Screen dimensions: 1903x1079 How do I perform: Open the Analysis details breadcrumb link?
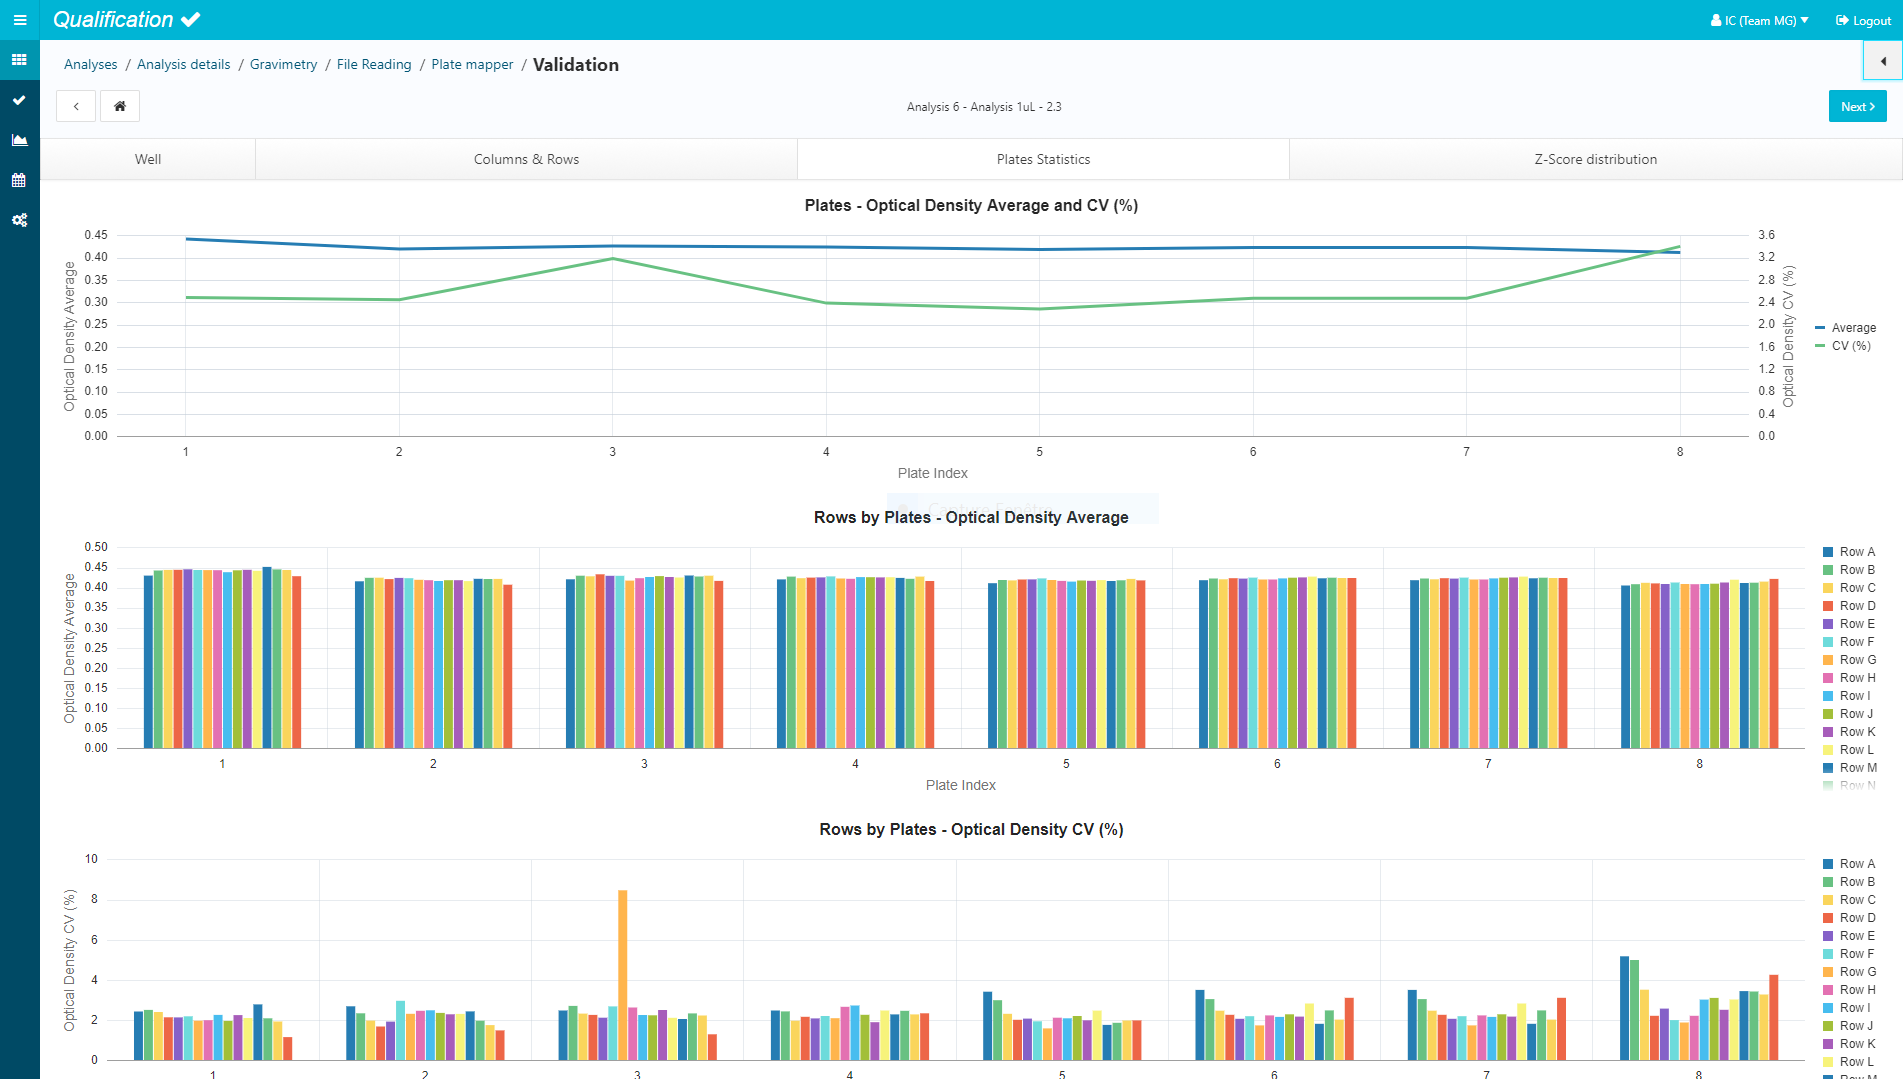tap(183, 65)
